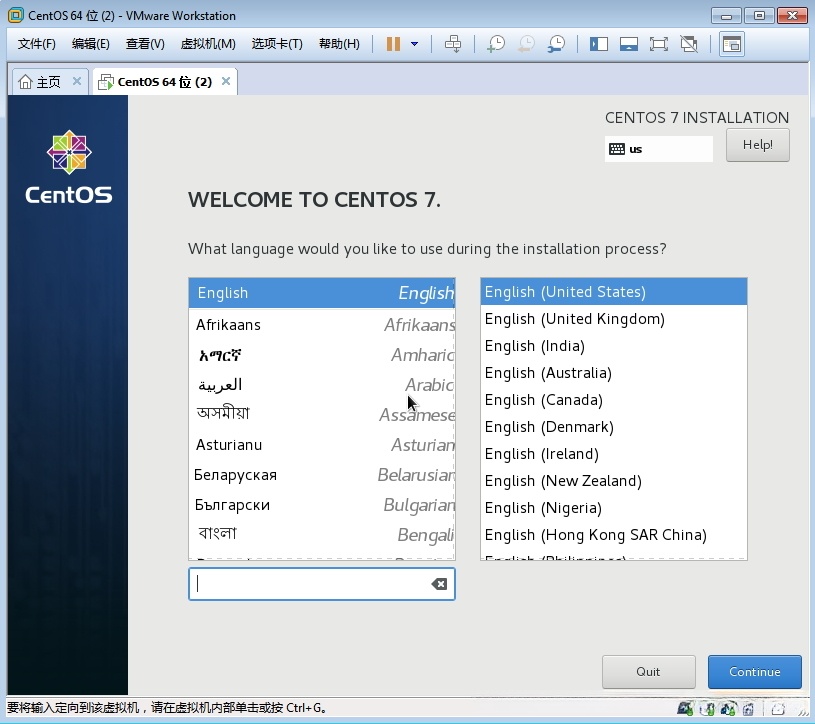
Task: Choose English (Canada) locale
Action: [614, 400]
